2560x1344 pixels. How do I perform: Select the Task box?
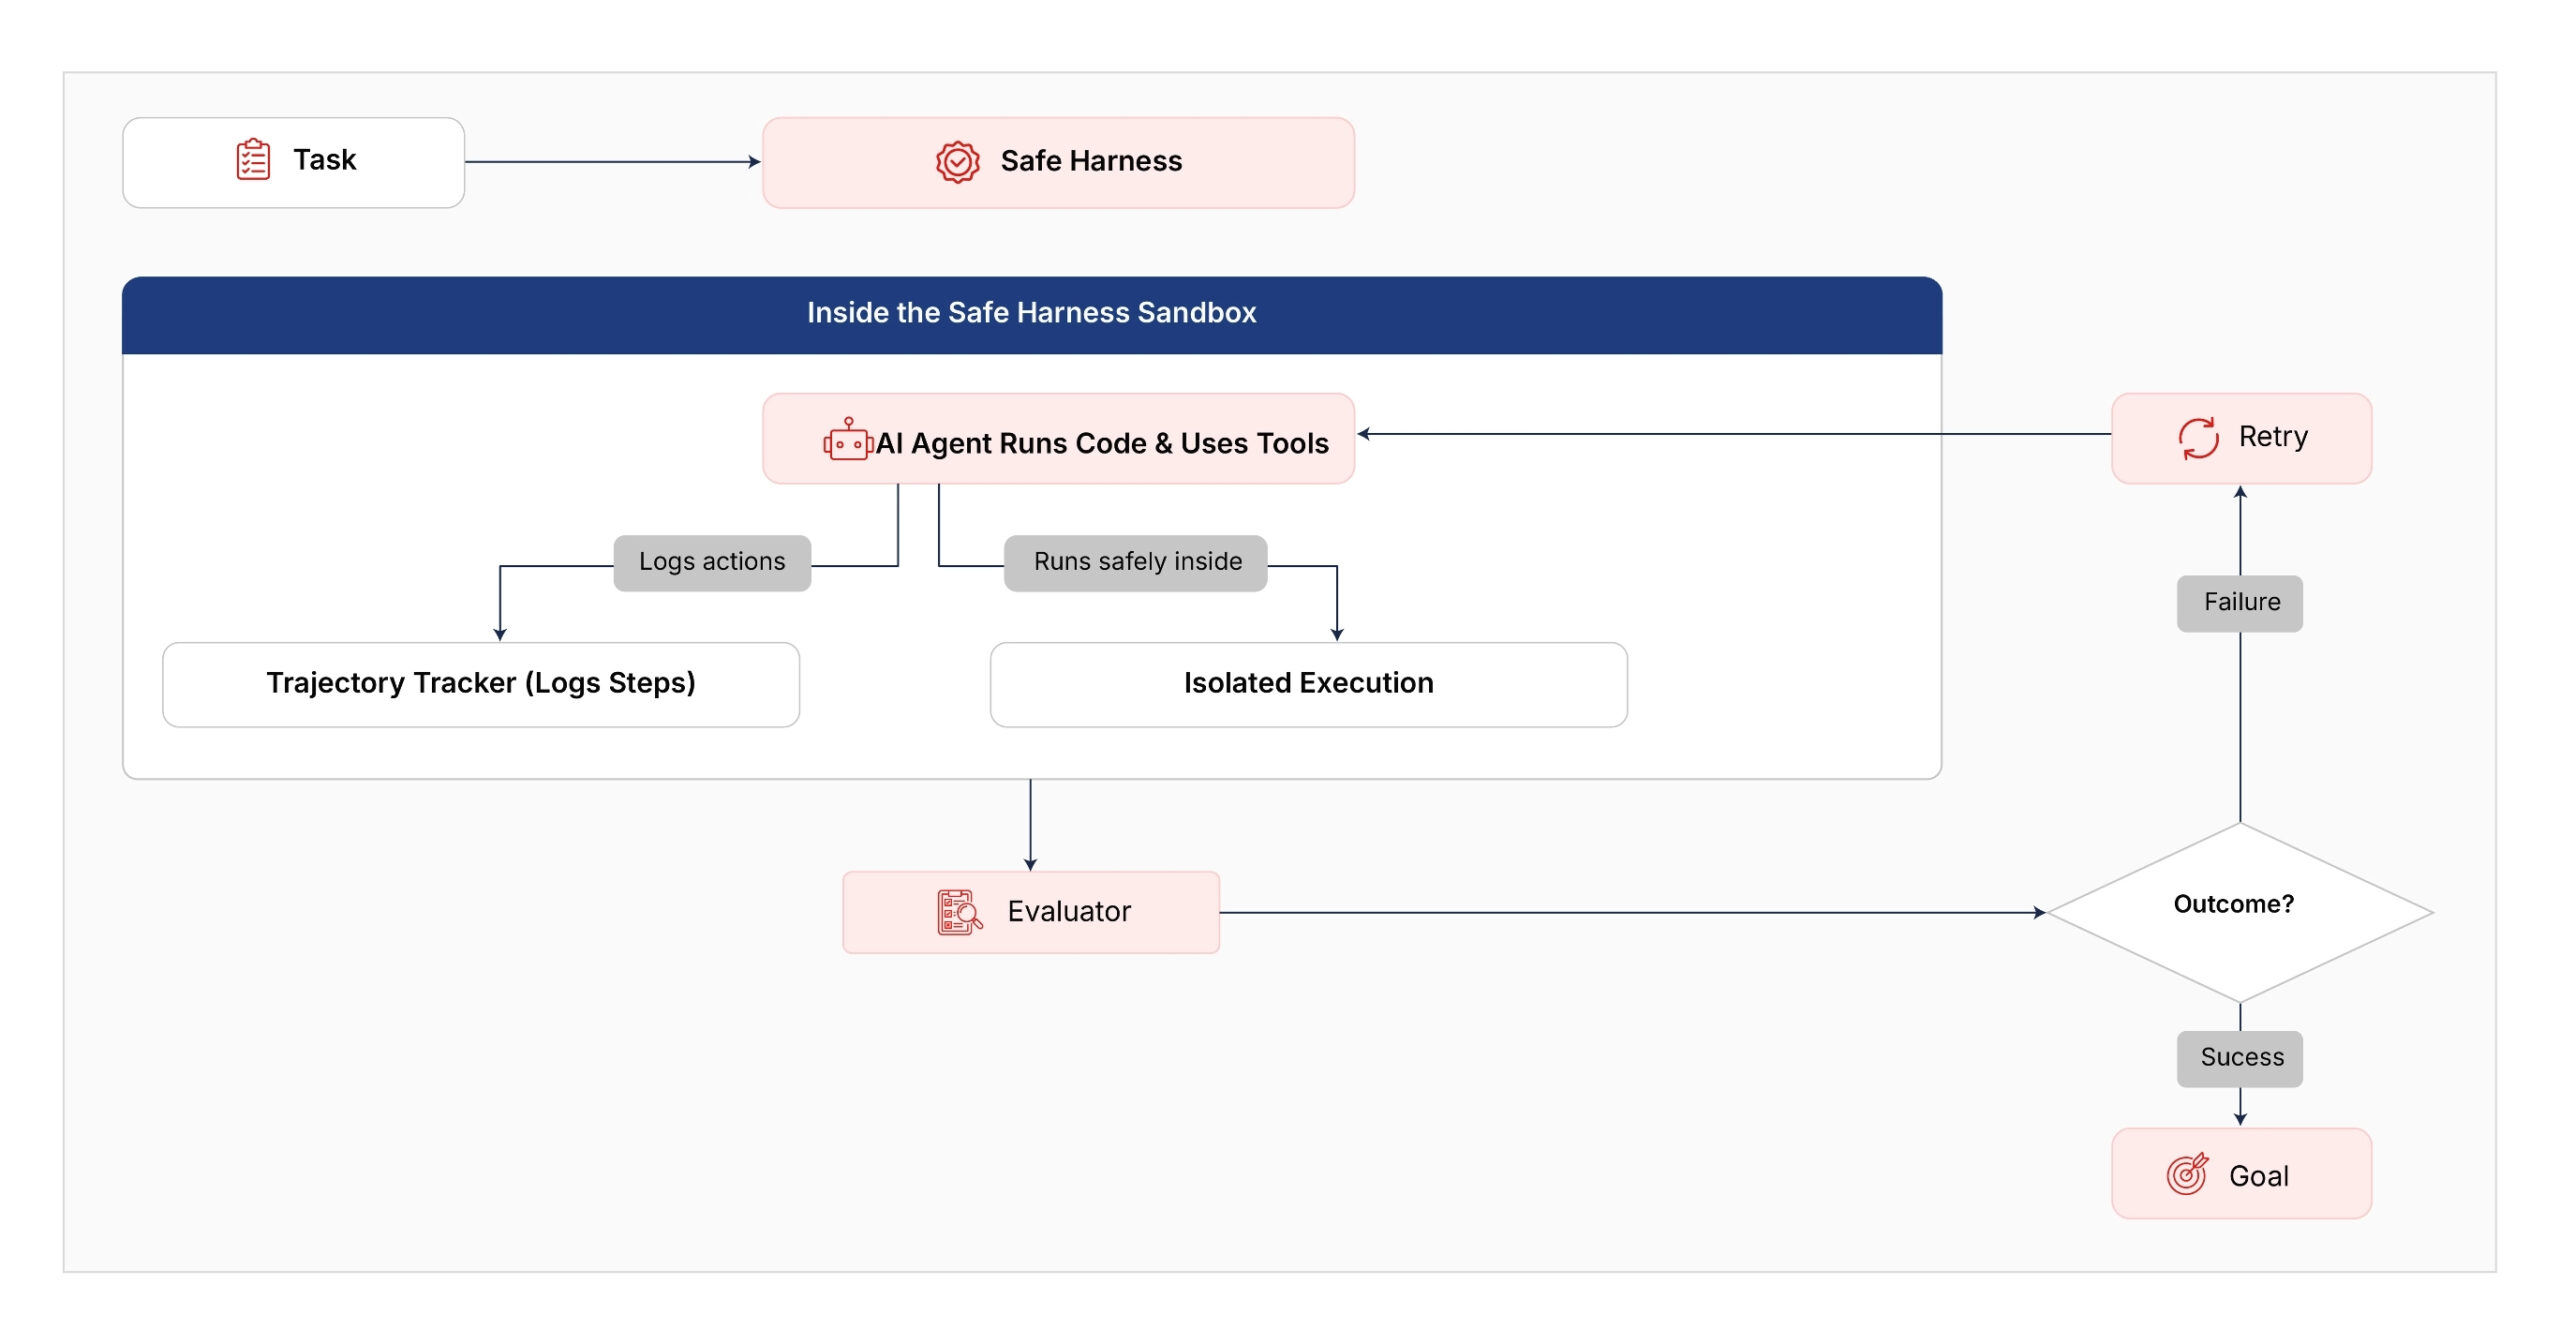(294, 162)
